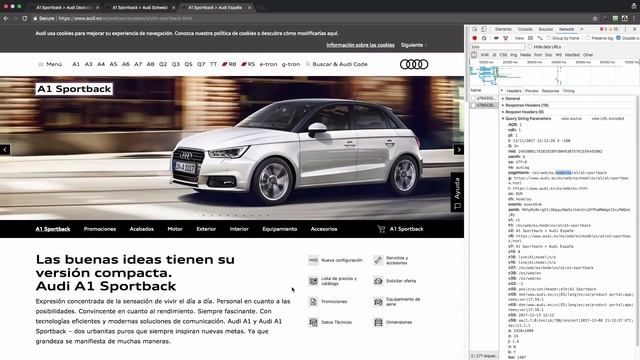Click the Solicitar oferta icon
Viewport: 640px width, 360px height.
(x=378, y=281)
